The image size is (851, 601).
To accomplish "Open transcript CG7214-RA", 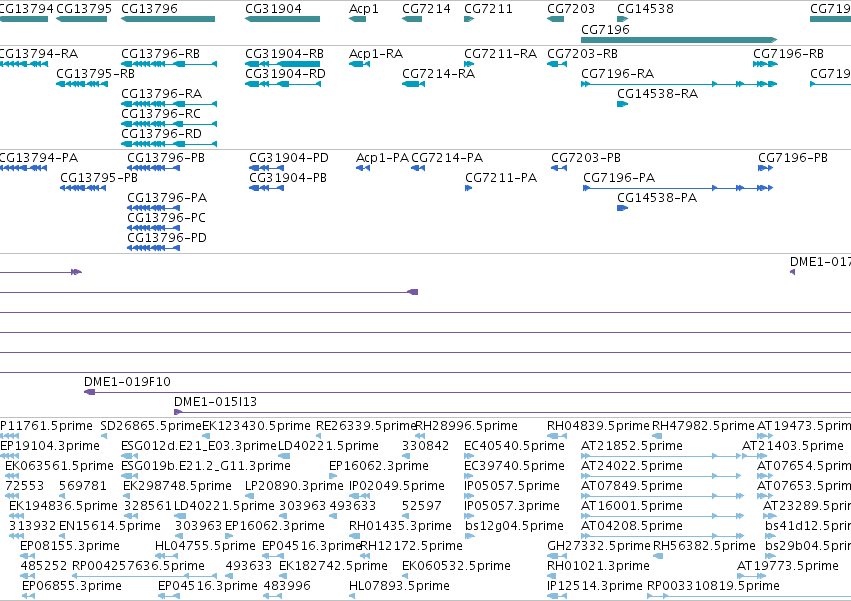I will pyautogui.click(x=414, y=84).
